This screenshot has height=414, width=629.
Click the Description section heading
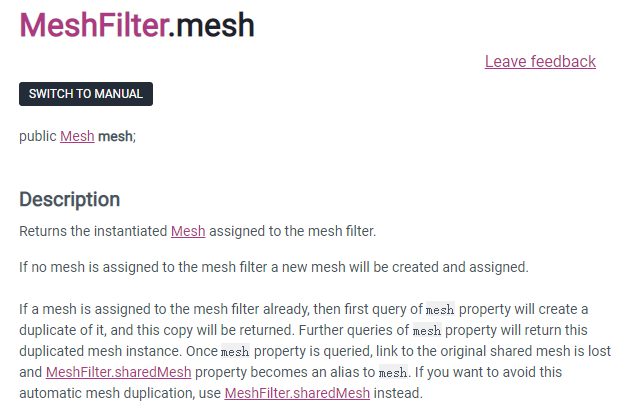[69, 199]
